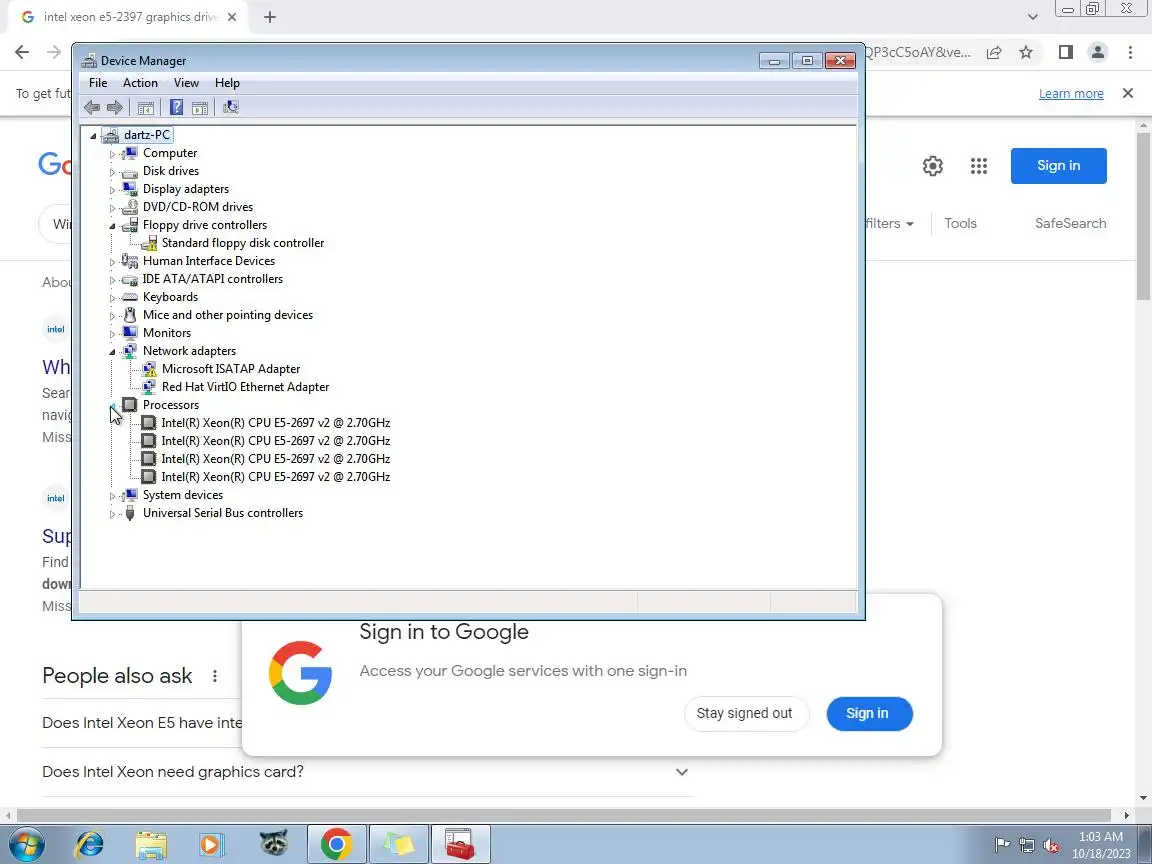Select the last Intel Xeon E5-2697 processor entry
The image size is (1152, 864).
[276, 477]
